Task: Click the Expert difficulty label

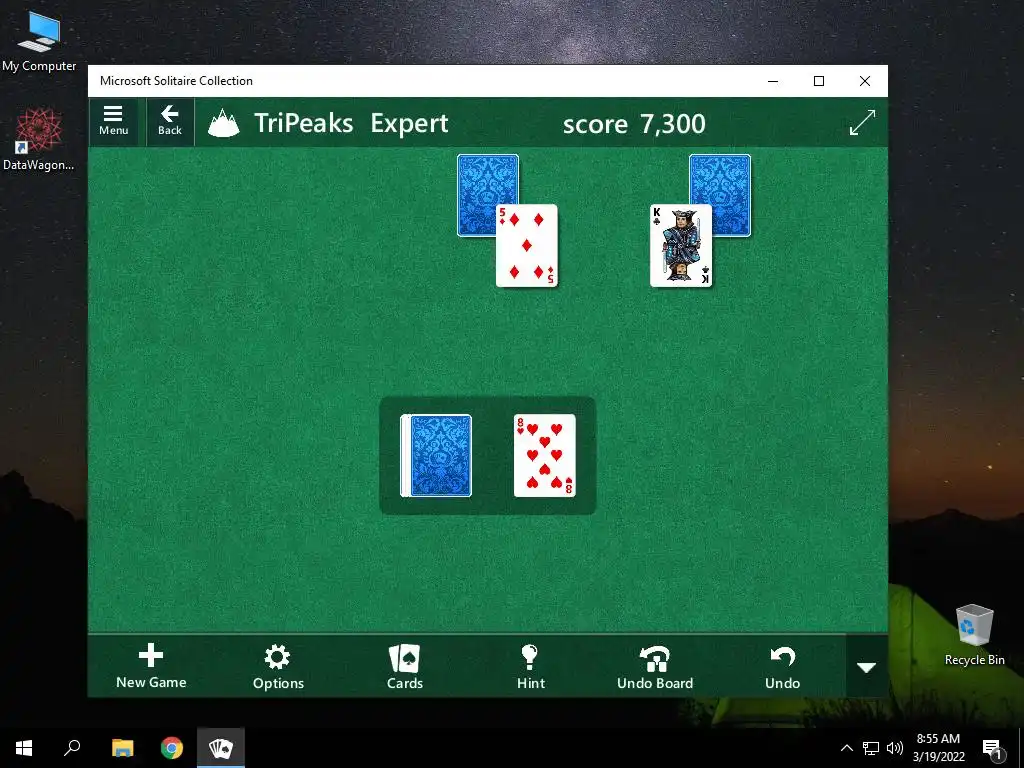Action: pos(409,123)
